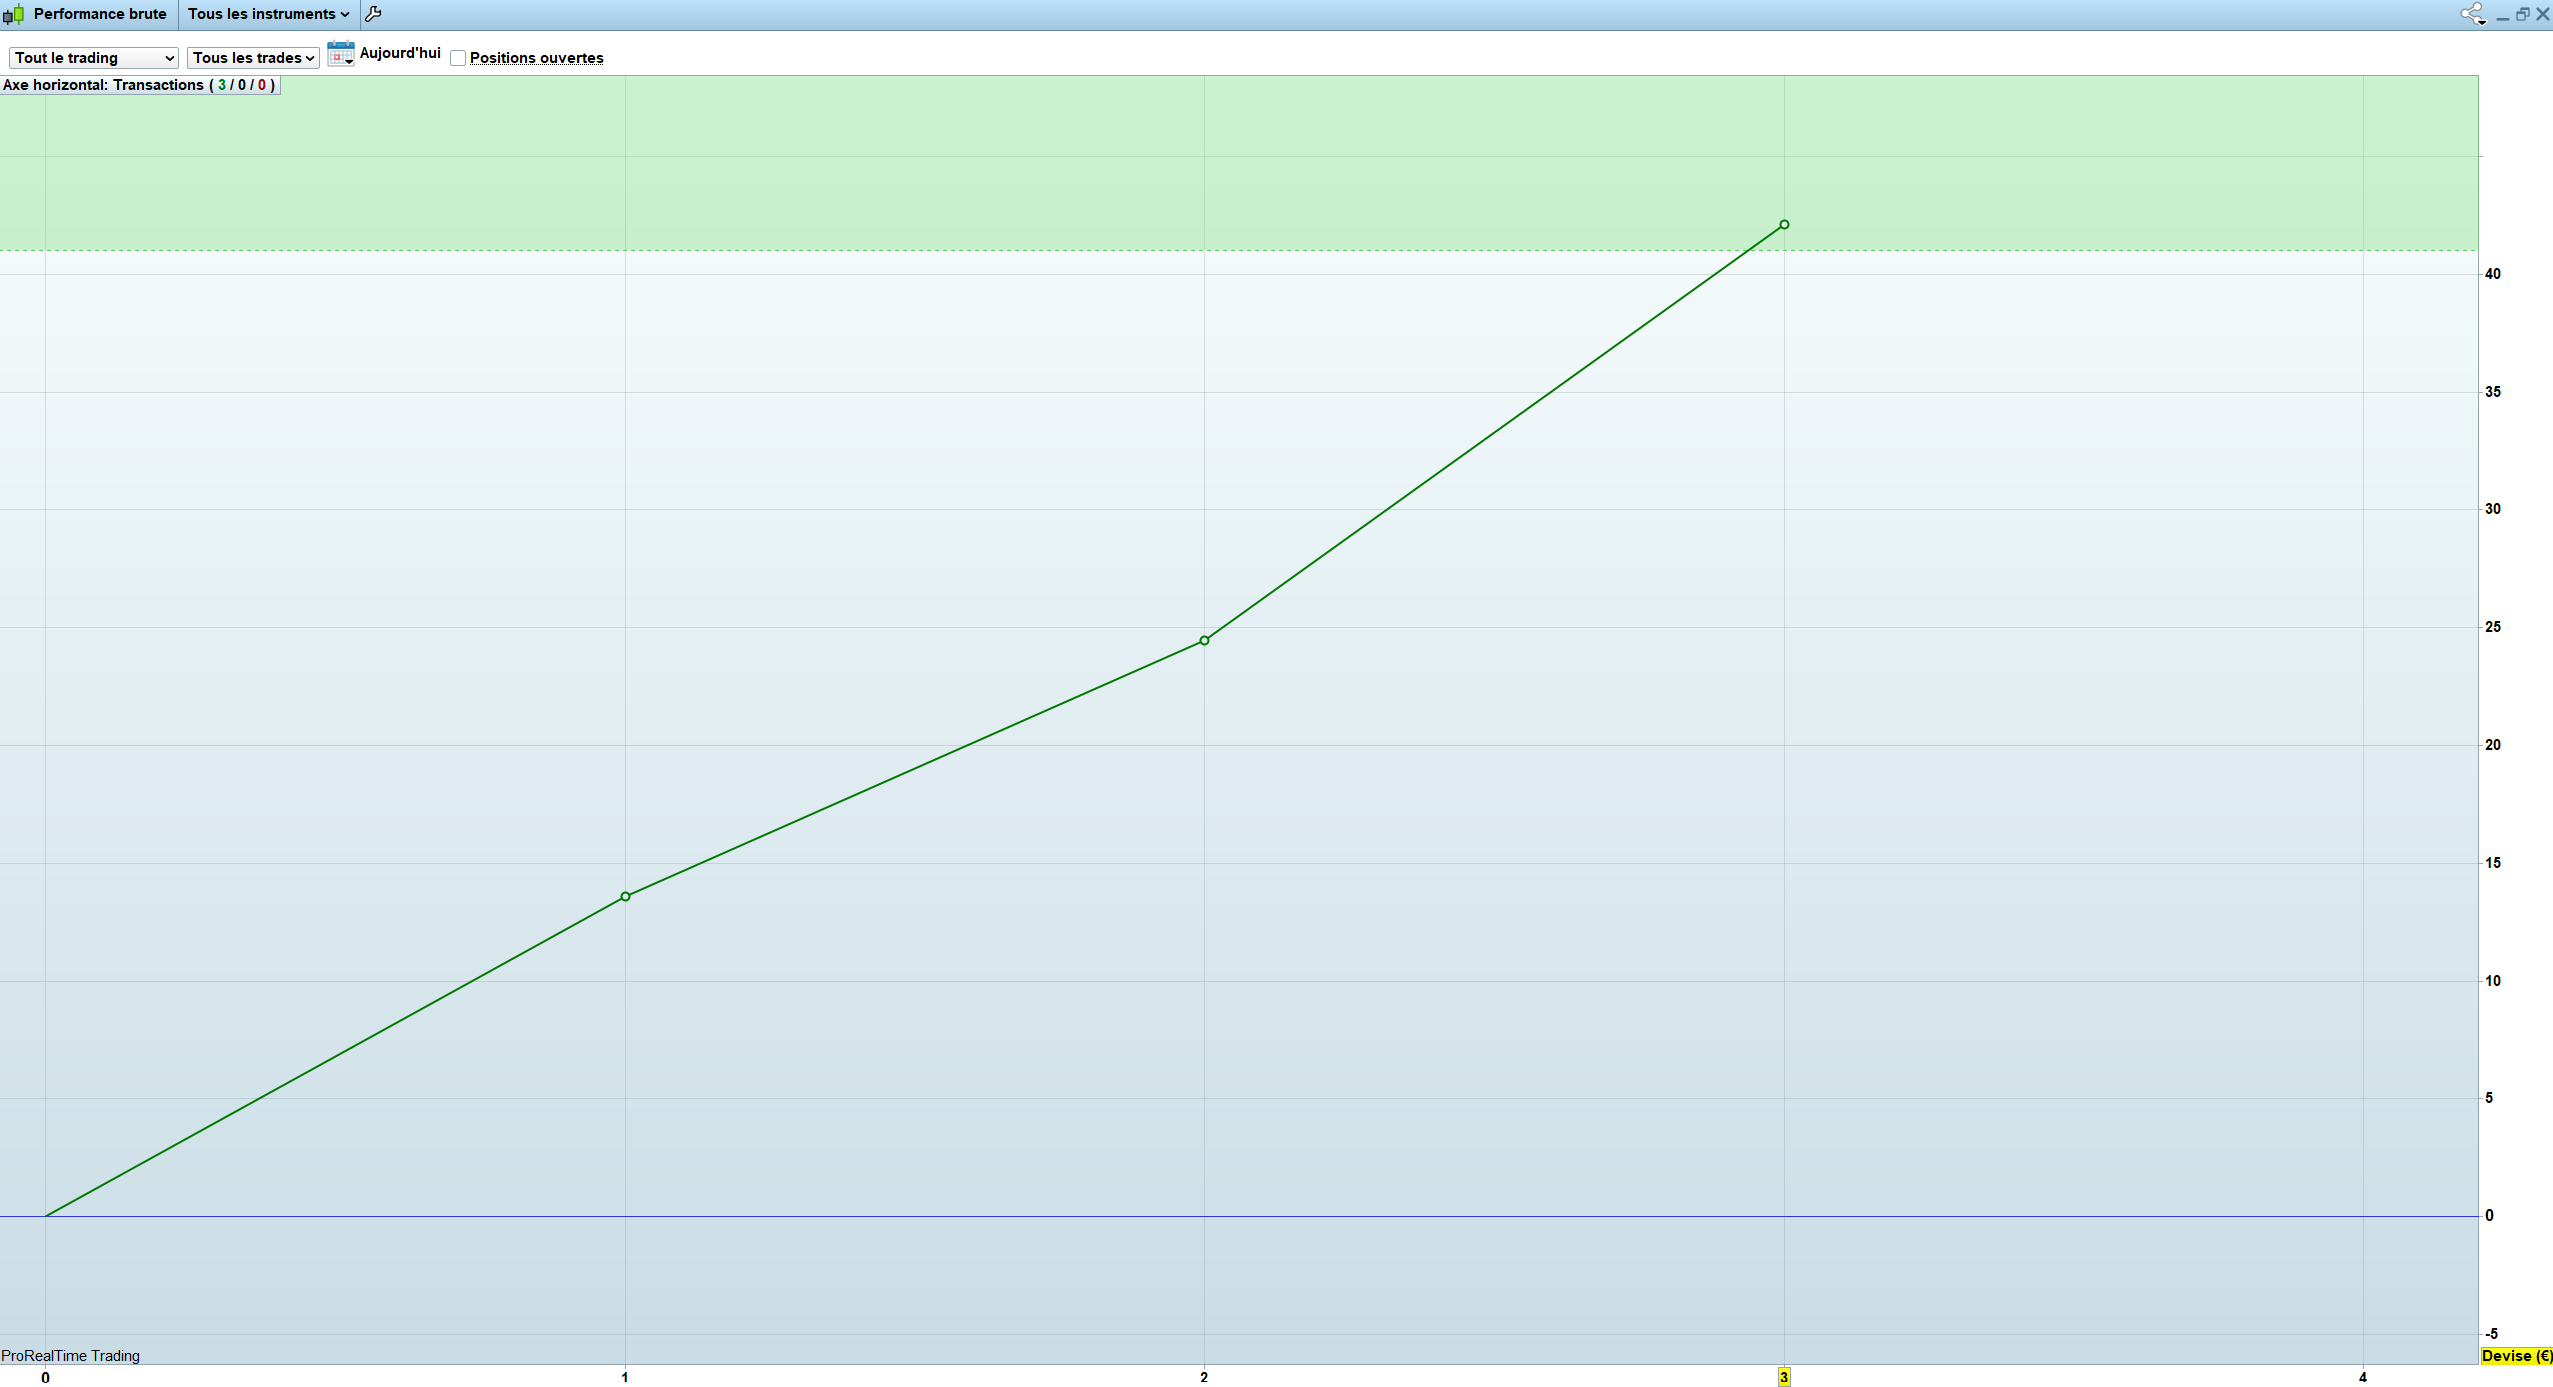Close the Performance brute window

pos(2542,14)
